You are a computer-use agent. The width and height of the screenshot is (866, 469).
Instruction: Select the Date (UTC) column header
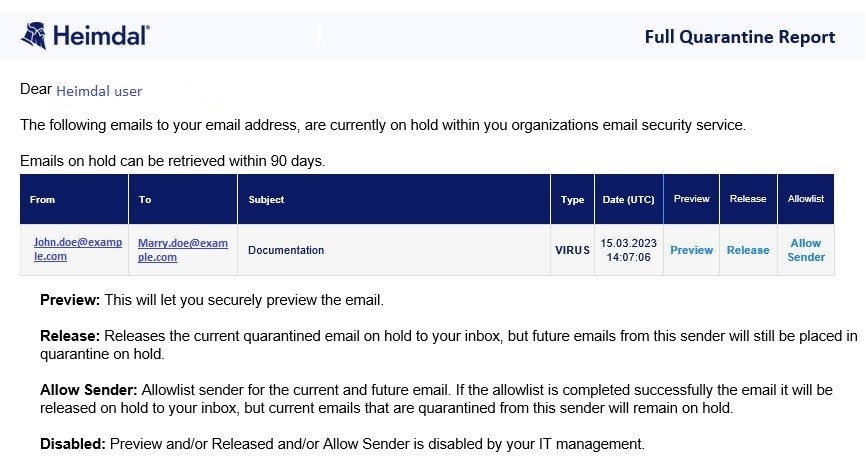[x=629, y=200]
